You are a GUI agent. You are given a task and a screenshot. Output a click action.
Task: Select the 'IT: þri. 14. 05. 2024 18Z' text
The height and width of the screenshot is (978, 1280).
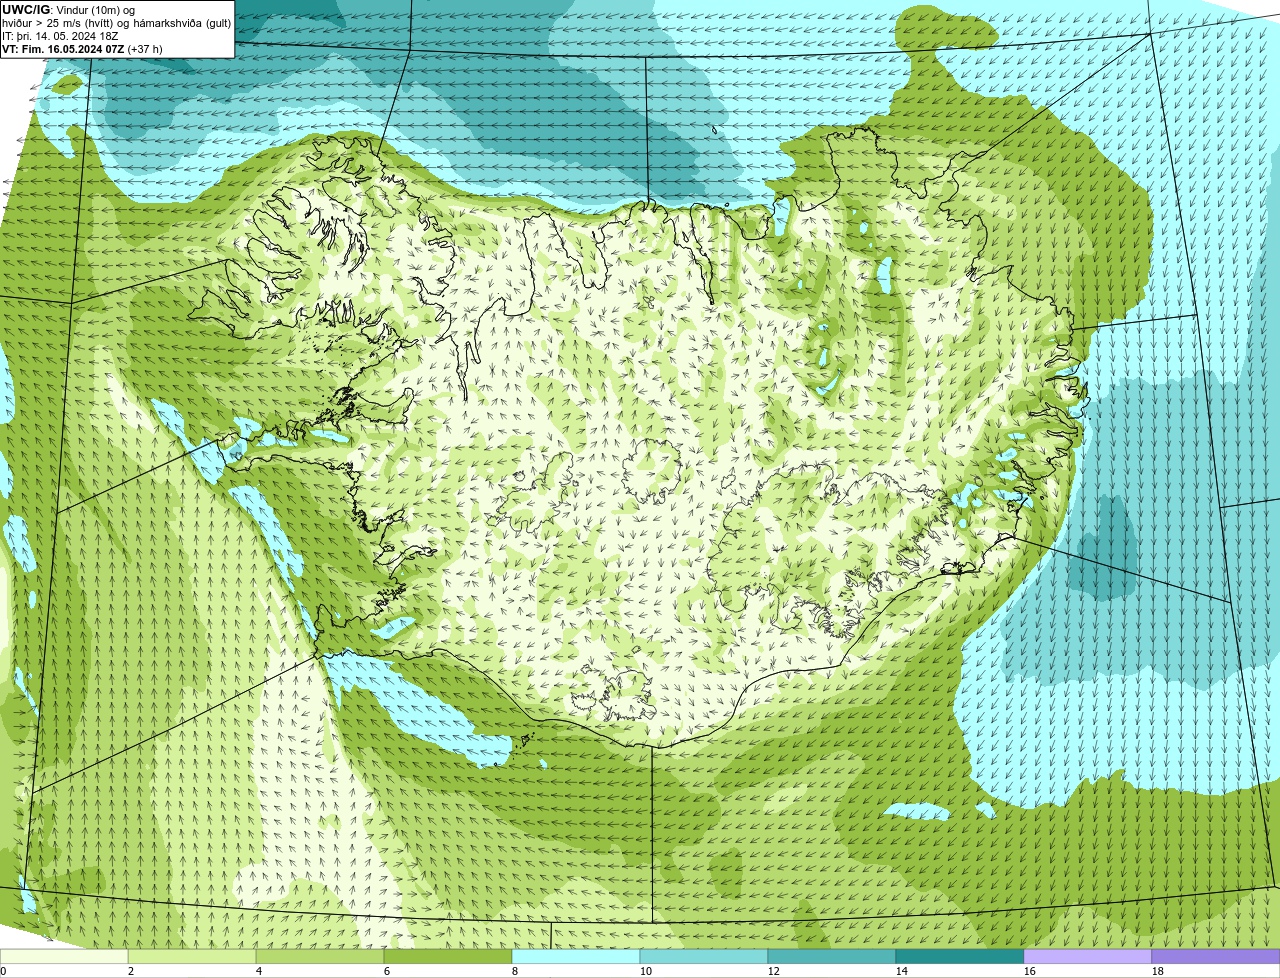pyautogui.click(x=60, y=35)
